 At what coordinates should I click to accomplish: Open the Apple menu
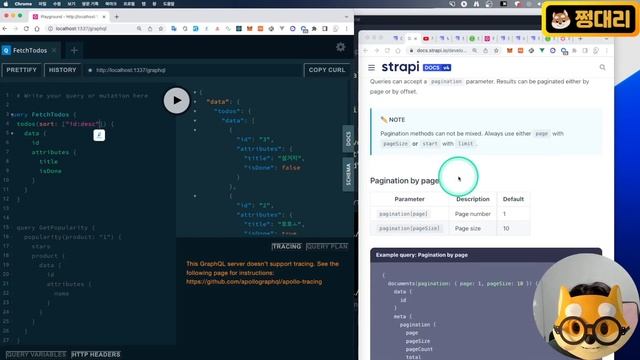point(6,4)
